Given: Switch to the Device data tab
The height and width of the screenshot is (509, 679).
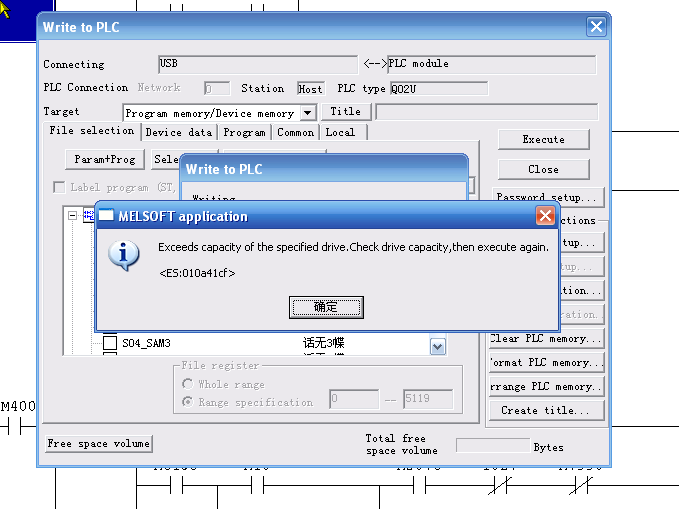Looking at the screenshot, I should (x=178, y=132).
